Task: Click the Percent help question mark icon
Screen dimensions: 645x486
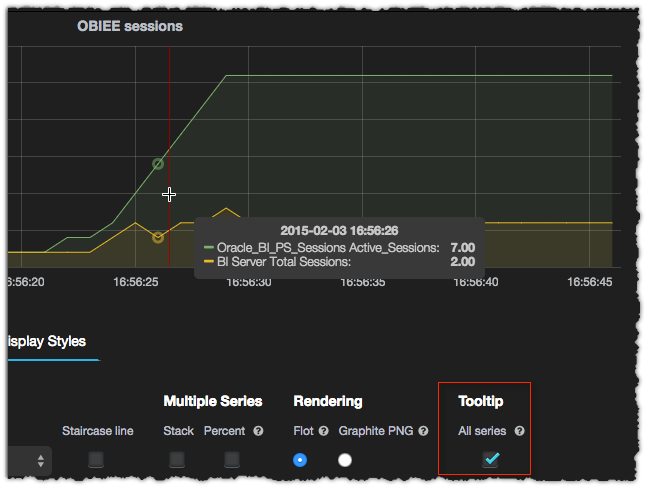Action: point(258,431)
